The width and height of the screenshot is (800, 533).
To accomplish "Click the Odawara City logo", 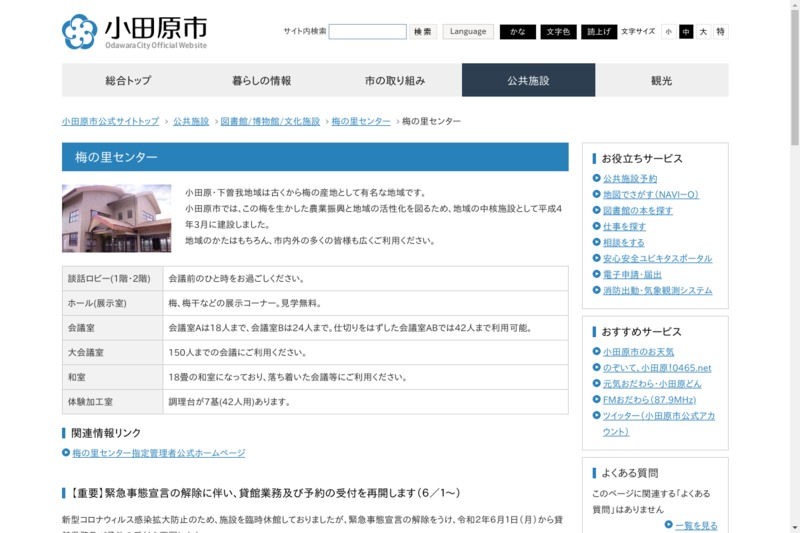I will click(x=134, y=32).
